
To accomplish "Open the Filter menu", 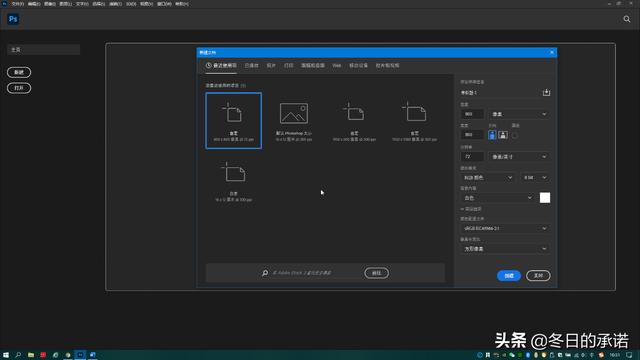I will (115, 4).
